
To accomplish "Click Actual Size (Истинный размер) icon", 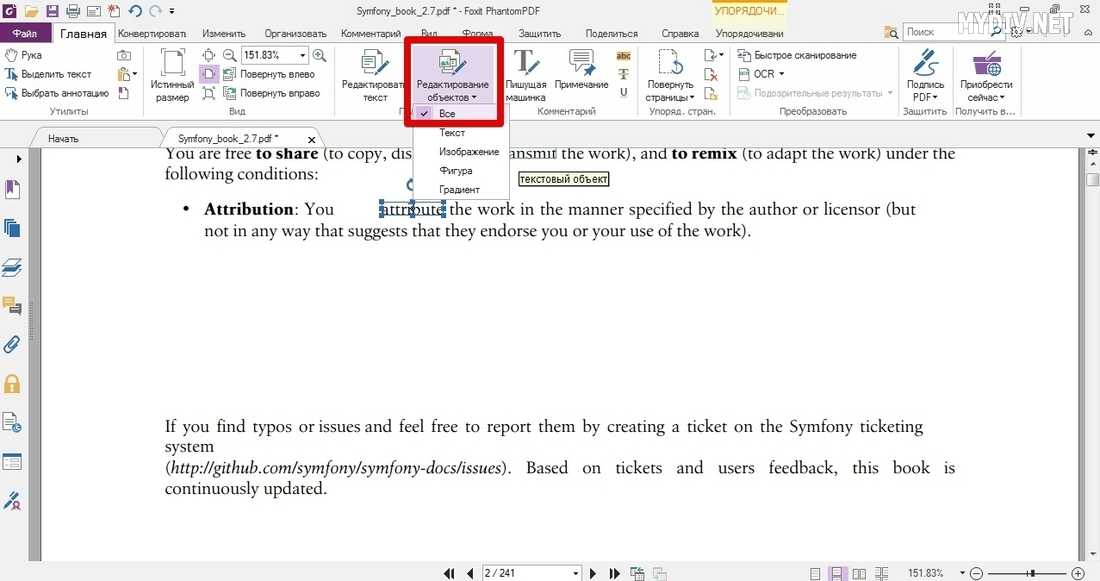I will point(172,75).
